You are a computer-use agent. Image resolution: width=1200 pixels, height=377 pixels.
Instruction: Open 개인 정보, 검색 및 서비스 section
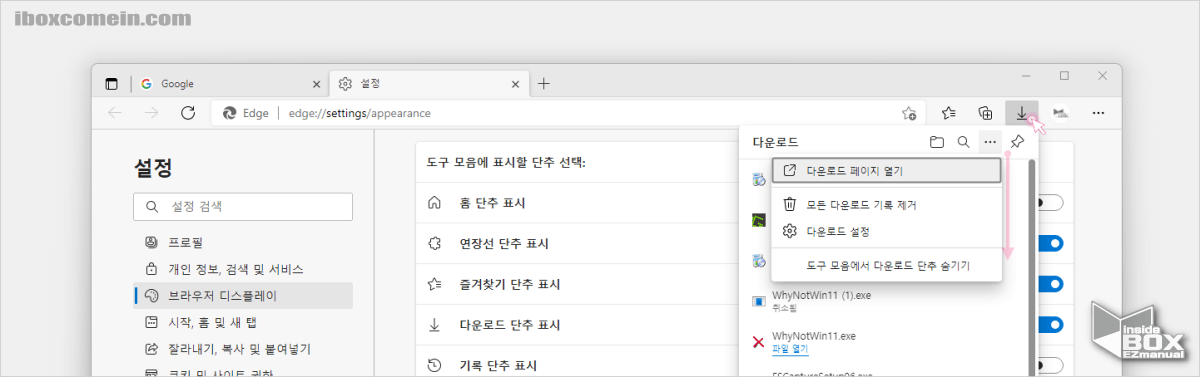click(243, 269)
